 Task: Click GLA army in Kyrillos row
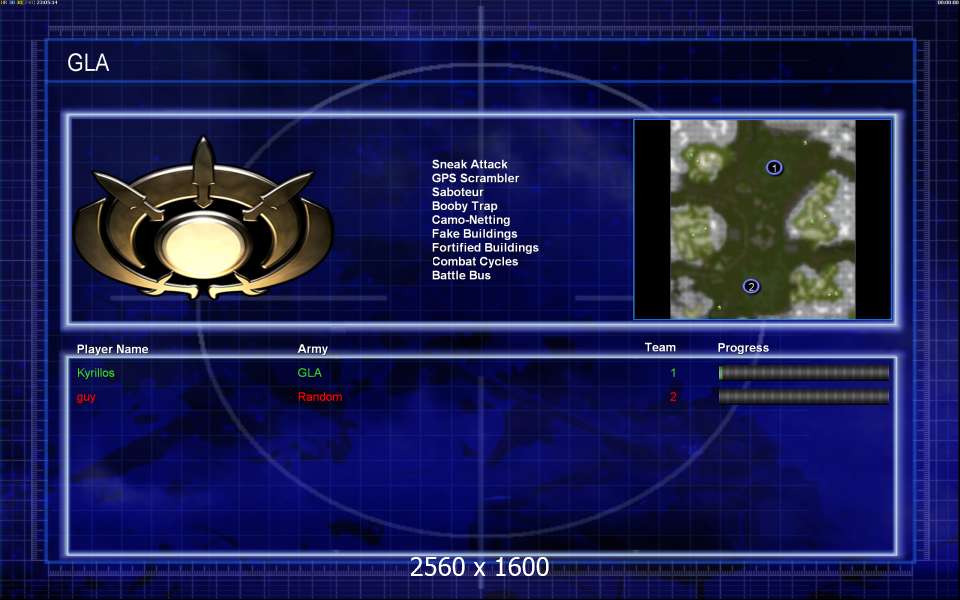coord(309,372)
